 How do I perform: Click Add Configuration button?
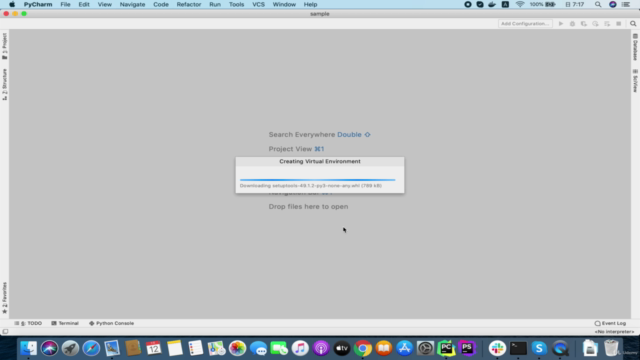[525, 24]
